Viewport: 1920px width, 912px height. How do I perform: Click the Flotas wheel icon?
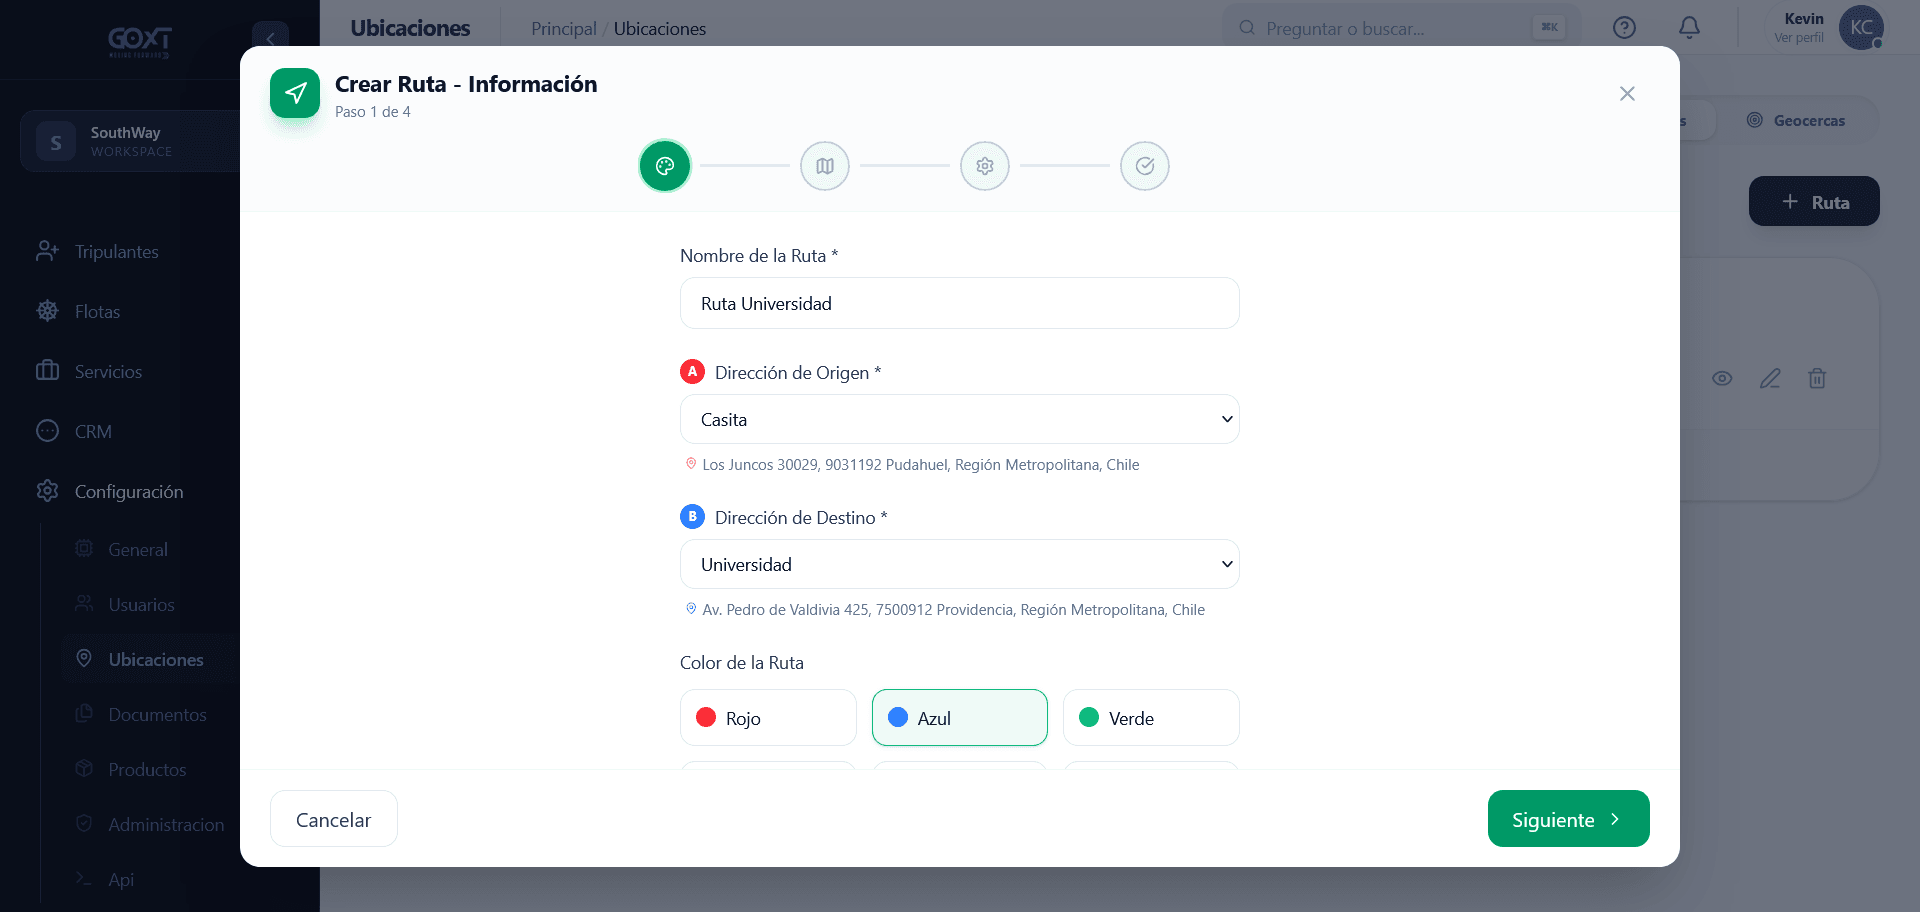point(47,311)
